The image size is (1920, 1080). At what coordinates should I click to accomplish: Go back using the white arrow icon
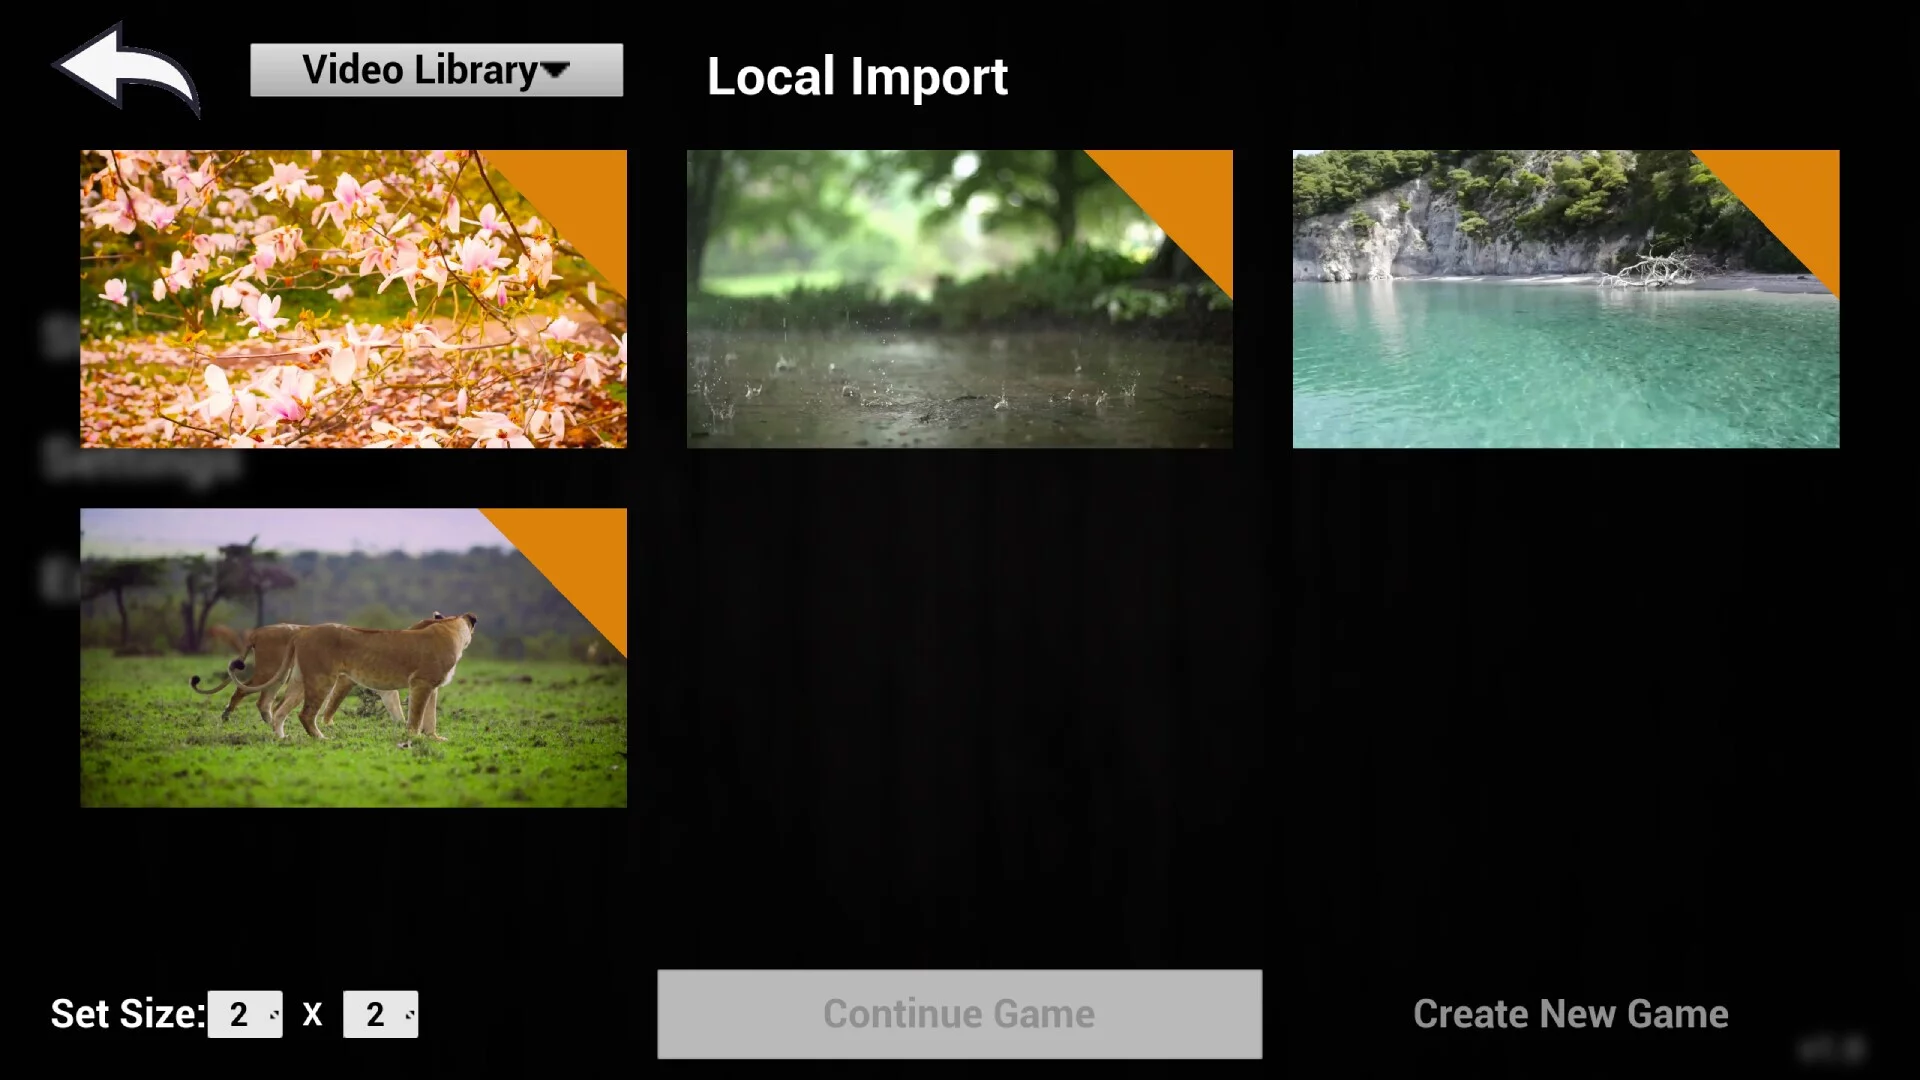tap(126, 70)
